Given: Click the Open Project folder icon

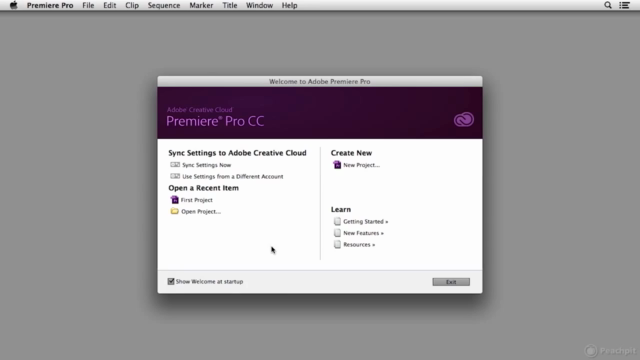Looking at the screenshot, I should click(x=175, y=211).
